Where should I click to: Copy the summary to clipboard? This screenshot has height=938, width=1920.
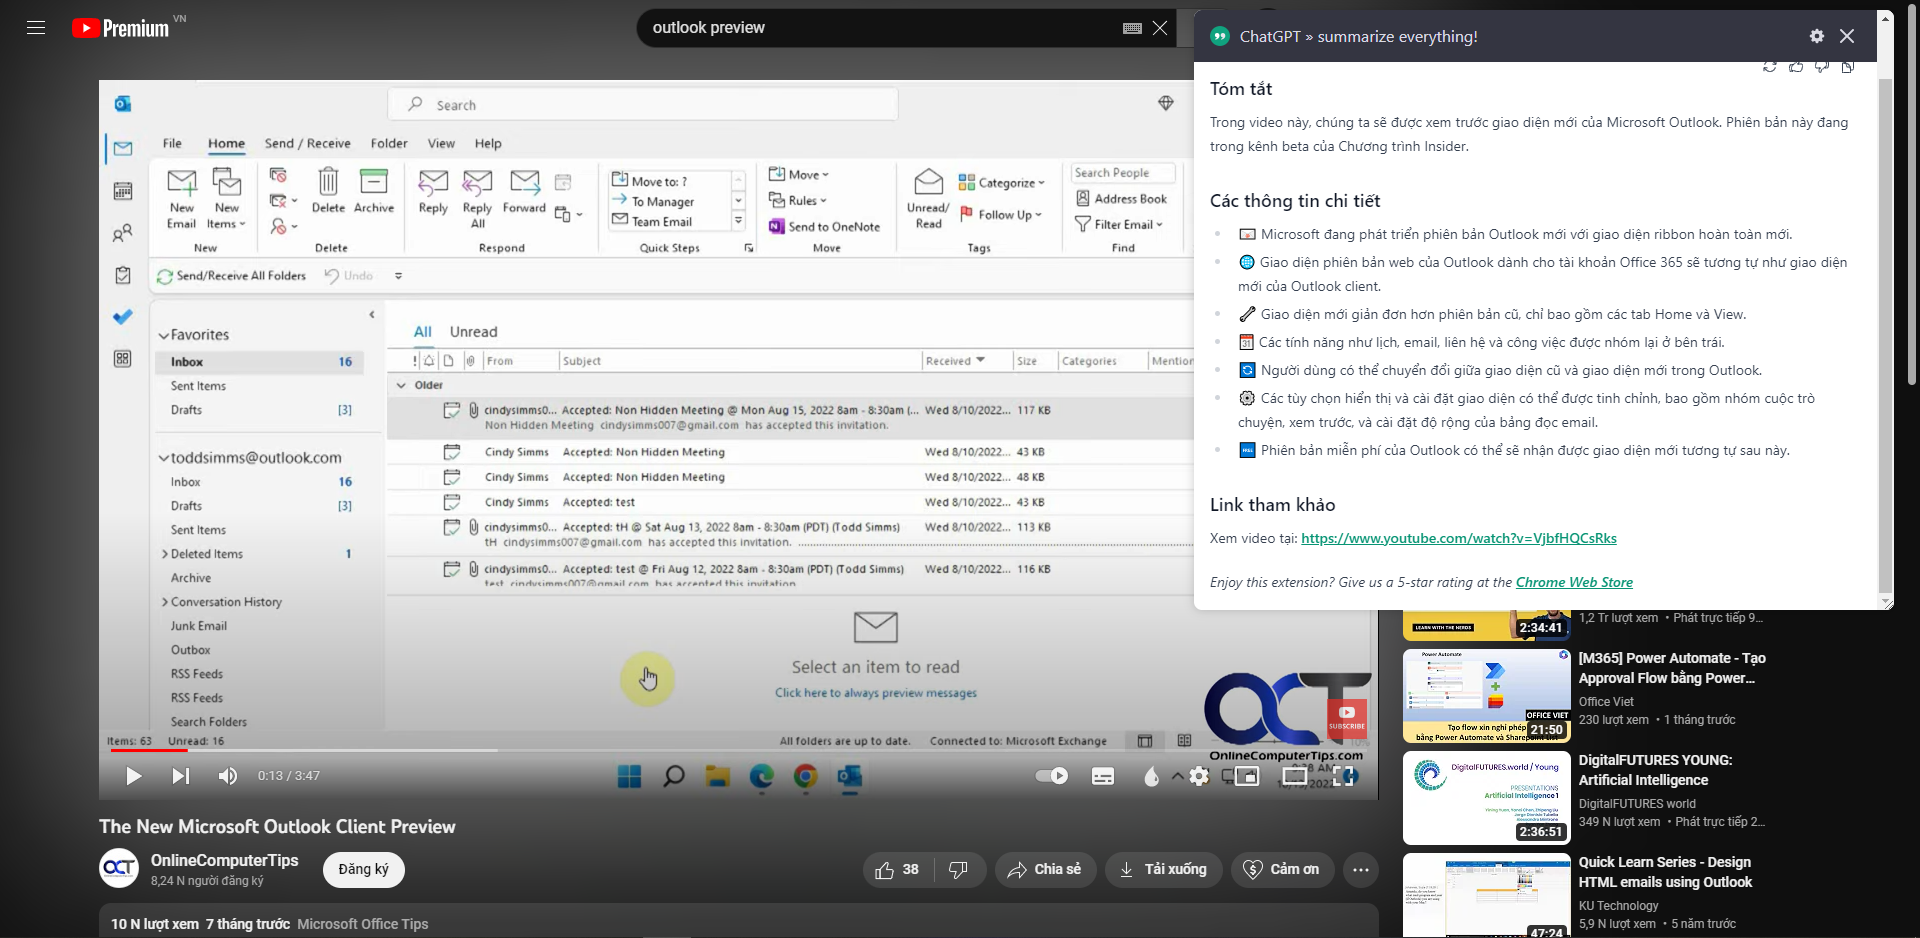(1848, 67)
